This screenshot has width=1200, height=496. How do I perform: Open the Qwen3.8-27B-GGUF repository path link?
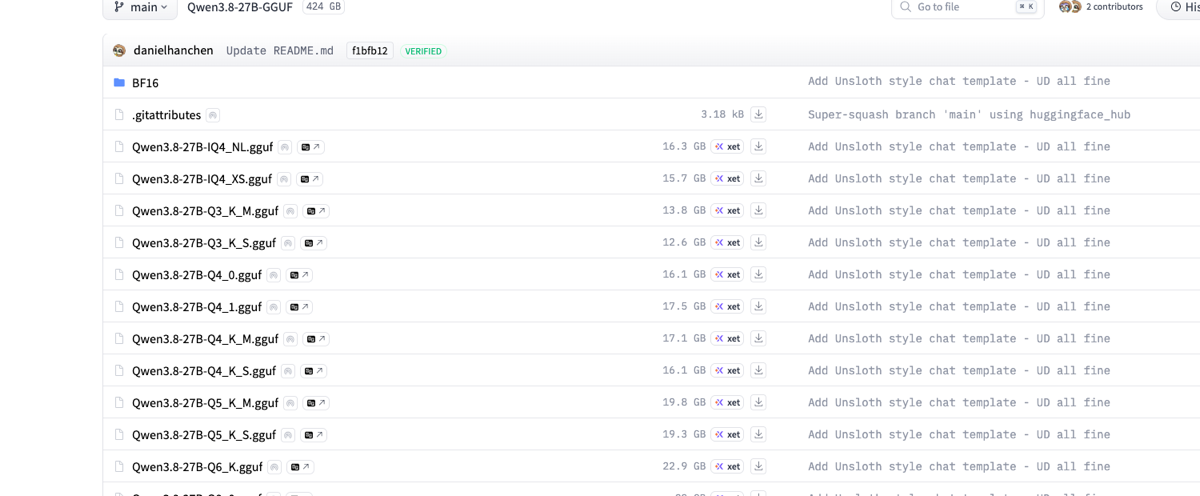coord(241,7)
